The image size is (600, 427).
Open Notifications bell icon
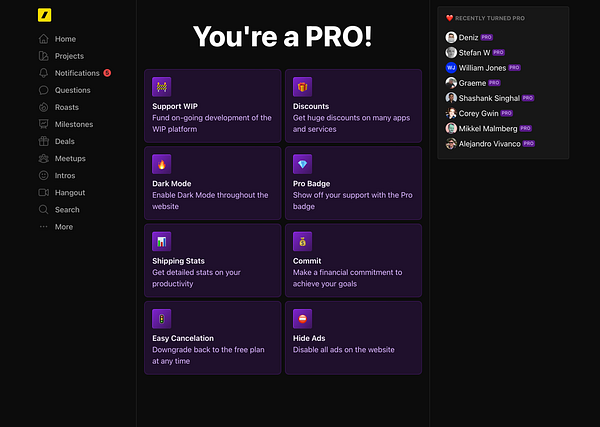pos(44,73)
